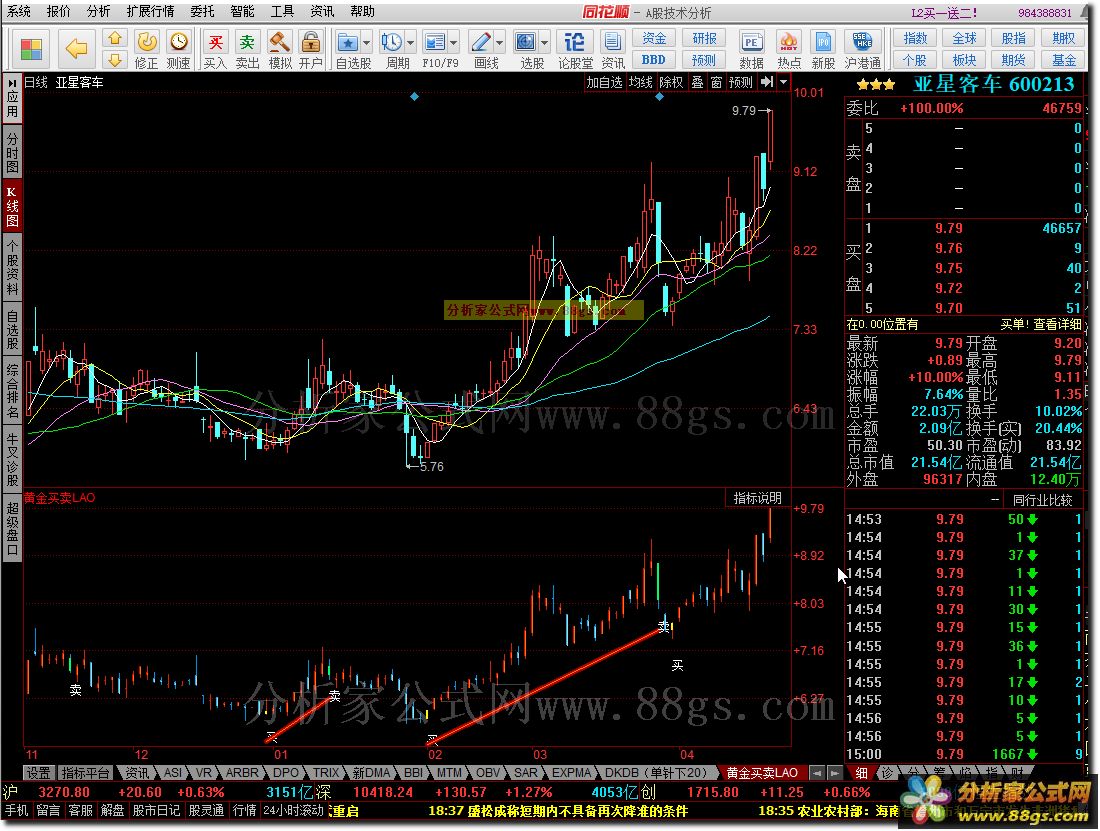Image resolution: width=1100 pixels, height=831 pixels.
Task: Toggle 窗 window layout option
Action: (716, 82)
